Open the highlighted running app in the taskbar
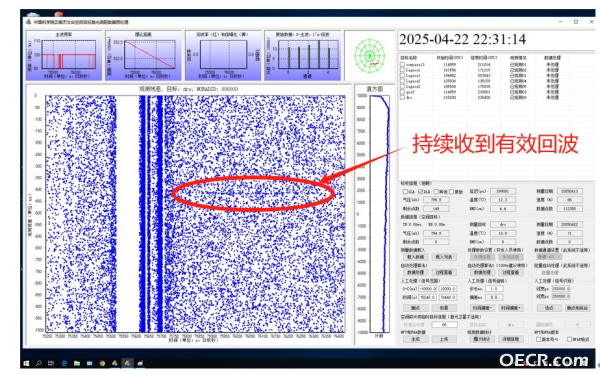Image resolution: width=600 pixels, height=375 pixels. (x=127, y=363)
